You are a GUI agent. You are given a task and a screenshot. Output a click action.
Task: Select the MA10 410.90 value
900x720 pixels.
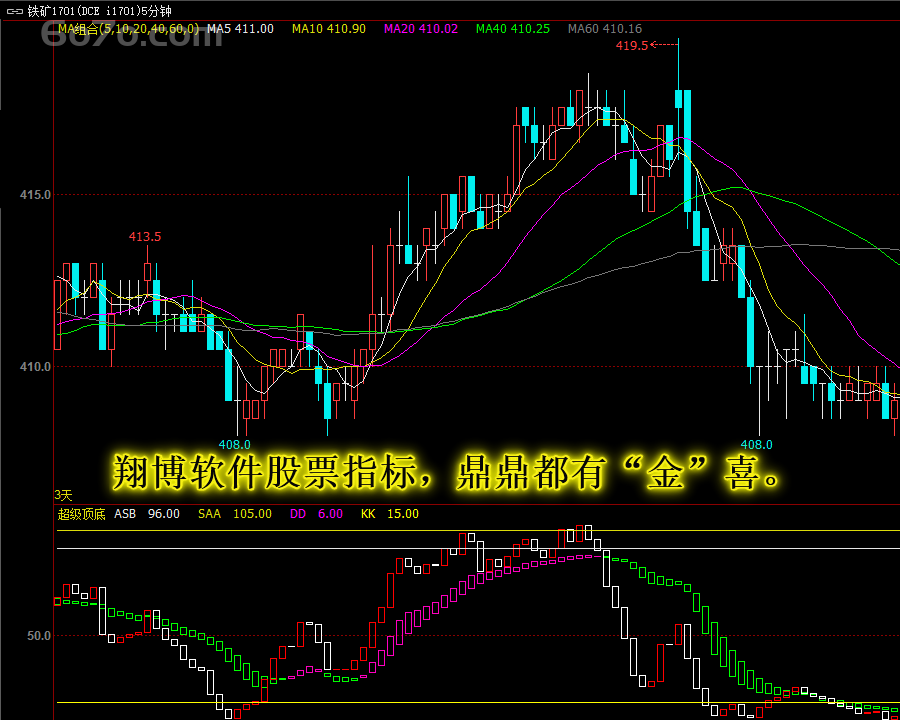coord(328,29)
